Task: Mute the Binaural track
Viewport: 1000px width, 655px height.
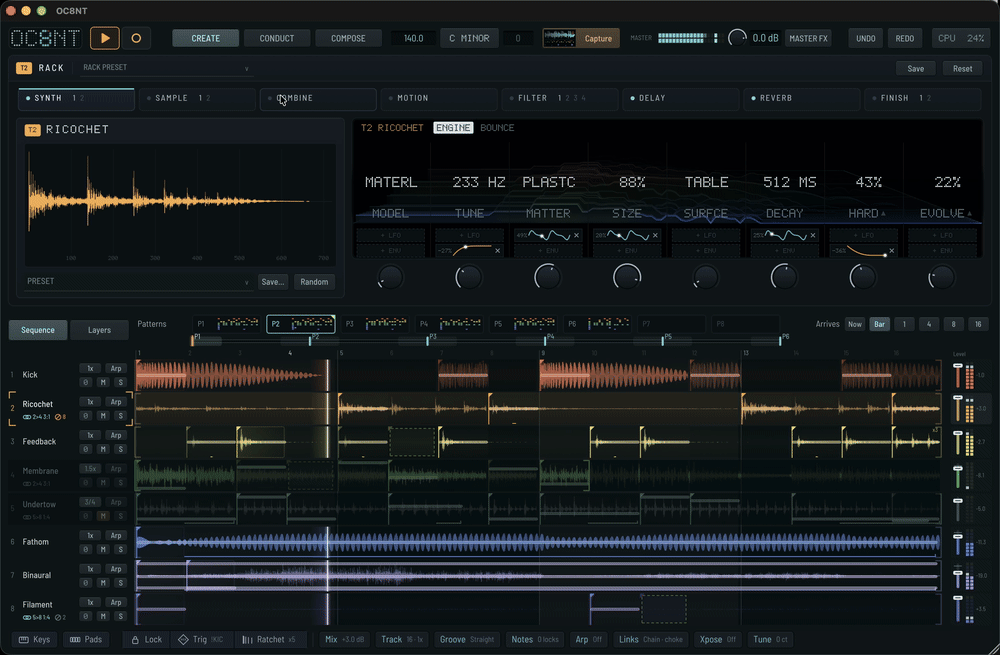Action: [x=103, y=582]
